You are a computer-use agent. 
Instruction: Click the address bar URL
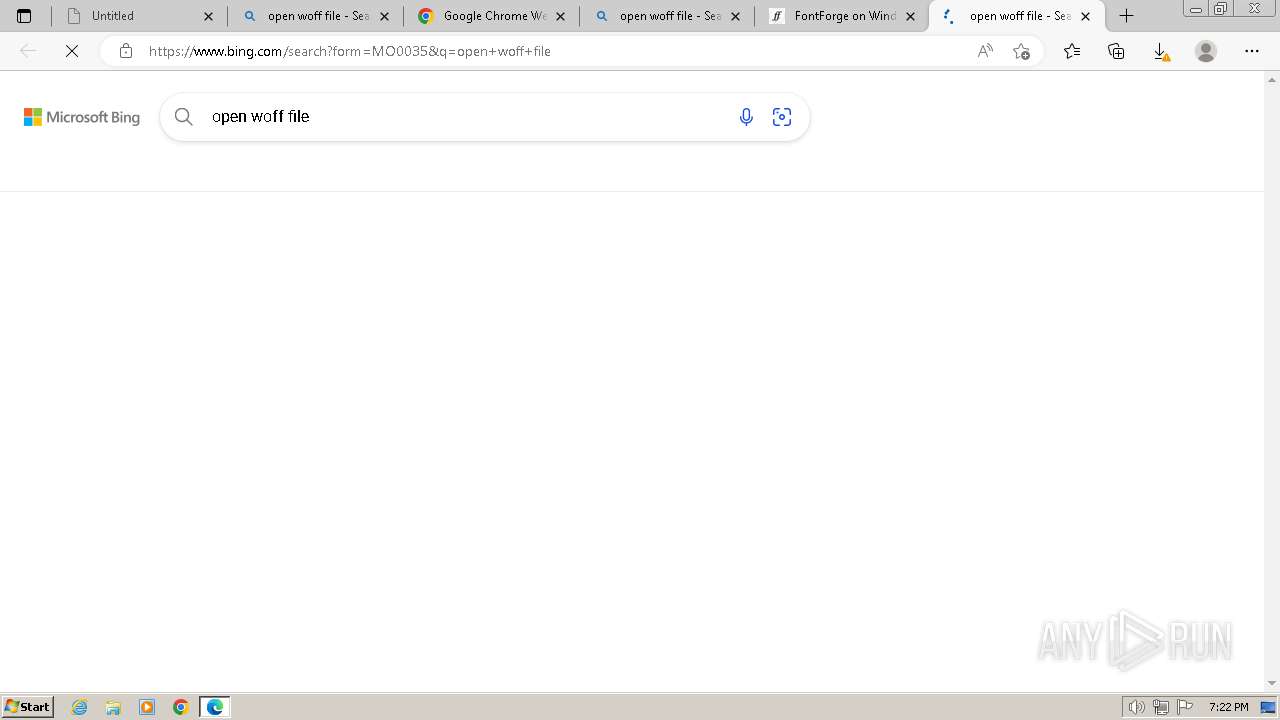point(350,51)
